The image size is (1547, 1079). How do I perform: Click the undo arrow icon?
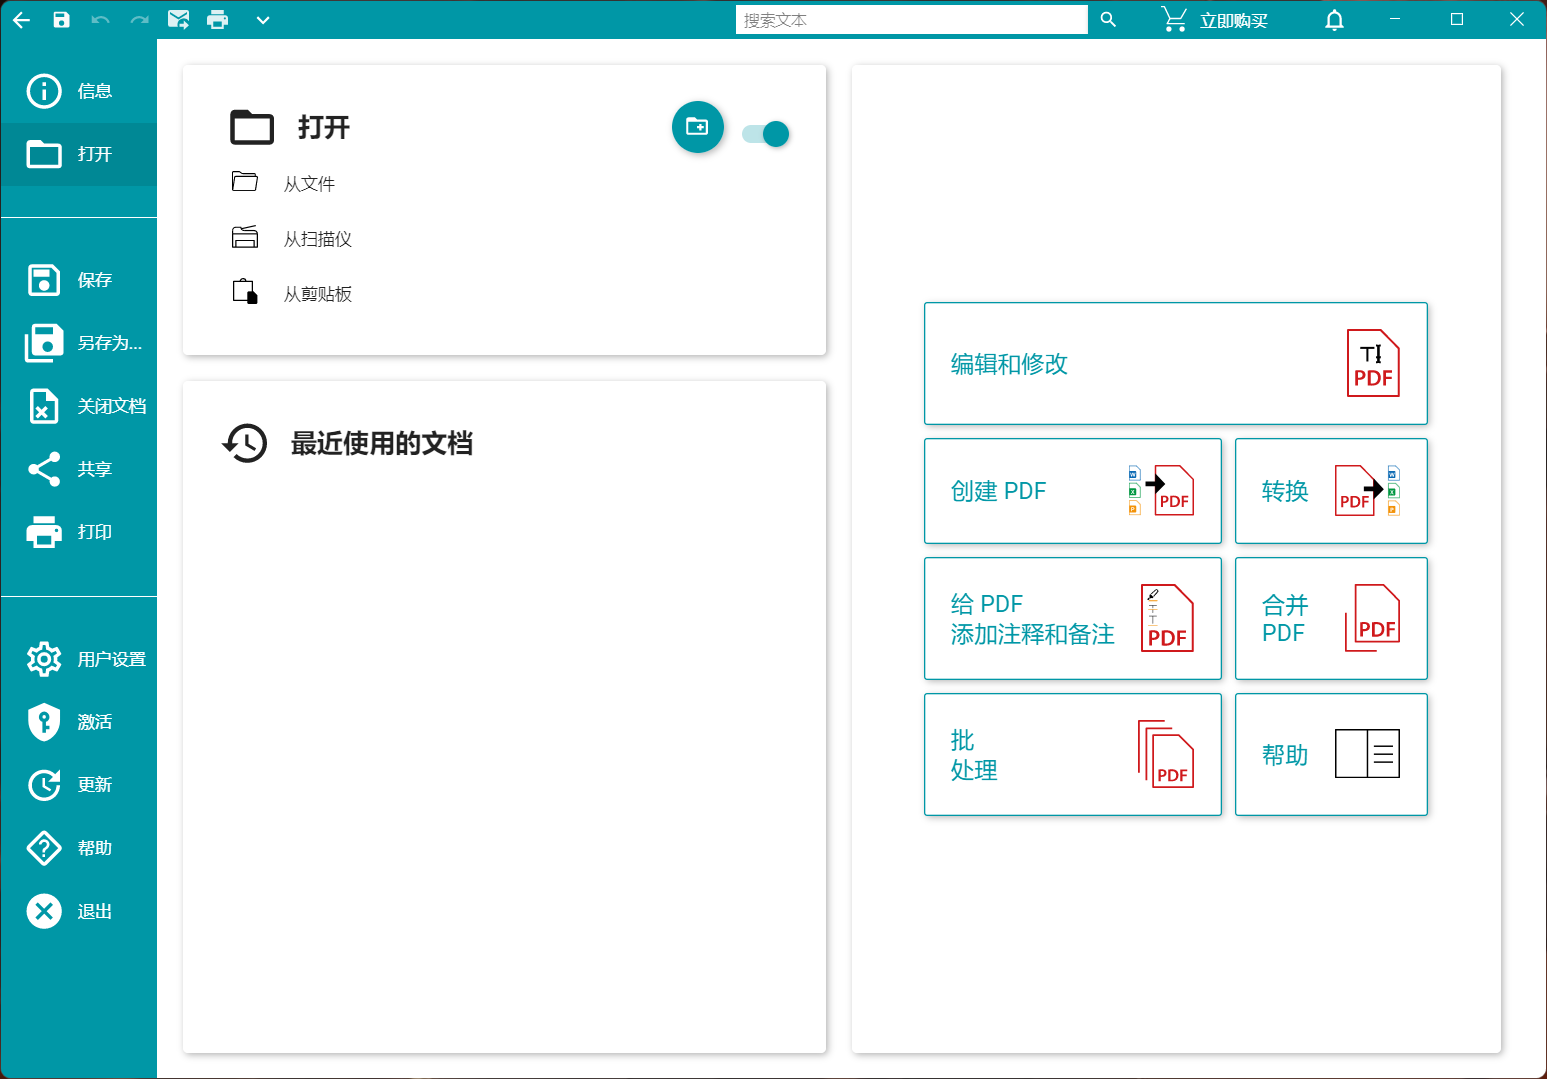(x=100, y=19)
